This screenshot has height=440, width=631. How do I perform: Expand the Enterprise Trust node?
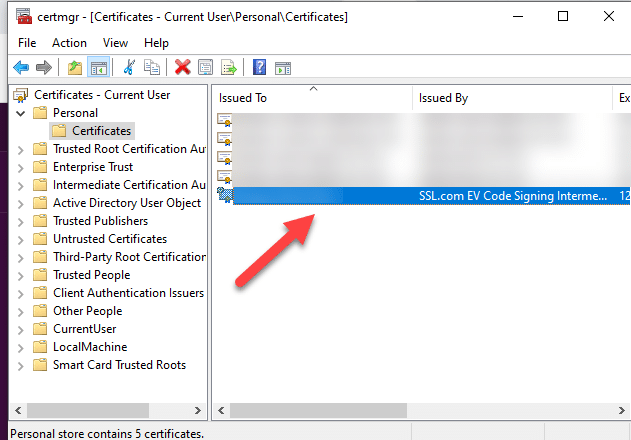(22, 167)
